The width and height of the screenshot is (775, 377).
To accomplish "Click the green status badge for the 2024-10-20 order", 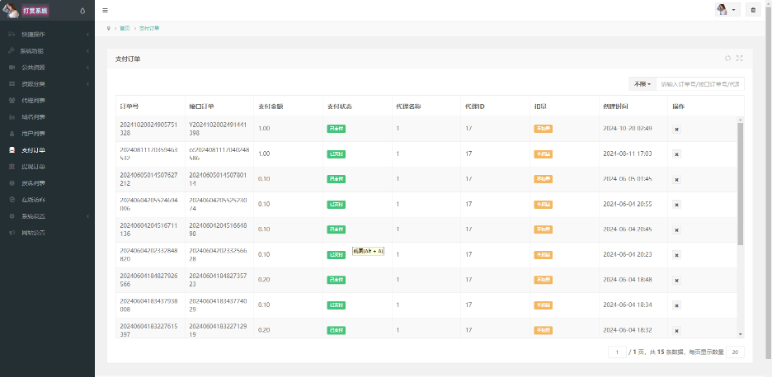I will coord(336,129).
